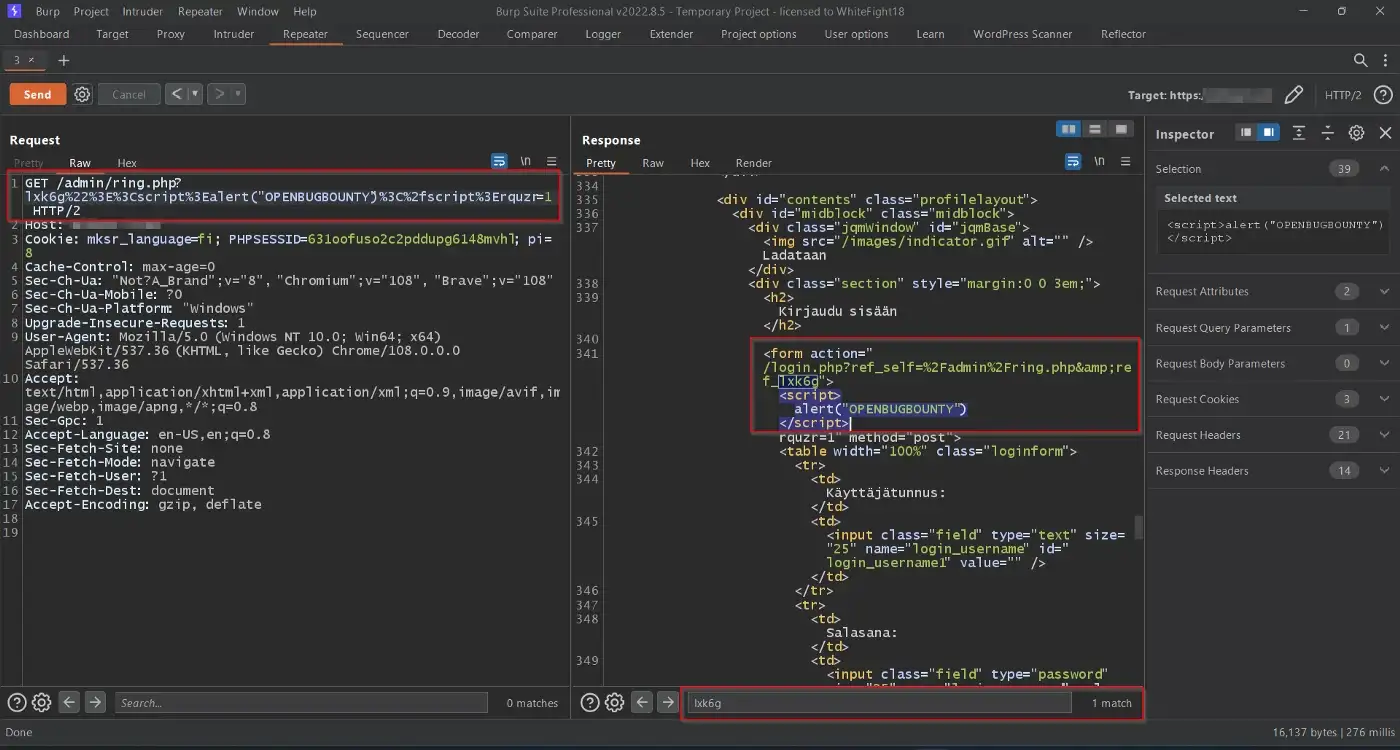Jump to previous match in Request search

(x=69, y=702)
